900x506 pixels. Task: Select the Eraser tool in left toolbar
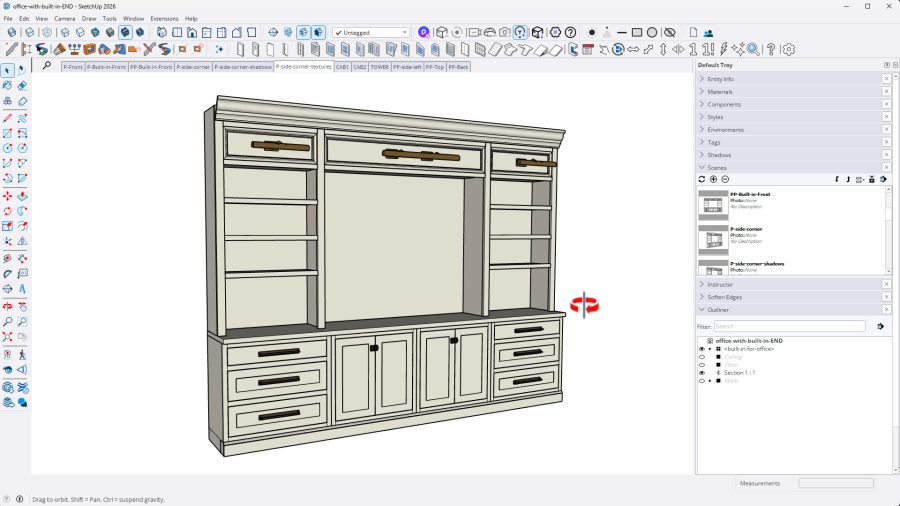tap(22, 86)
